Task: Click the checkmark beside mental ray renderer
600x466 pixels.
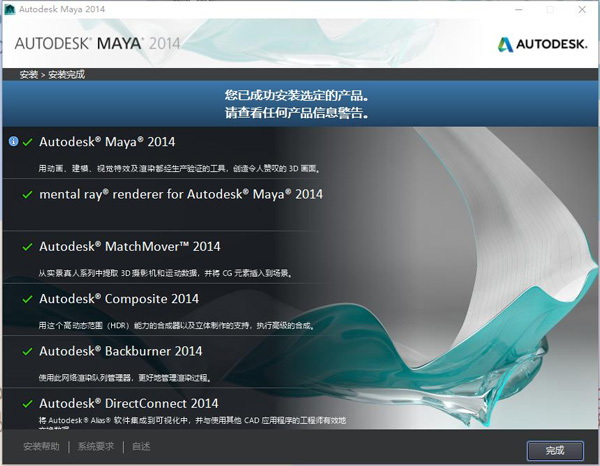Action: point(28,195)
